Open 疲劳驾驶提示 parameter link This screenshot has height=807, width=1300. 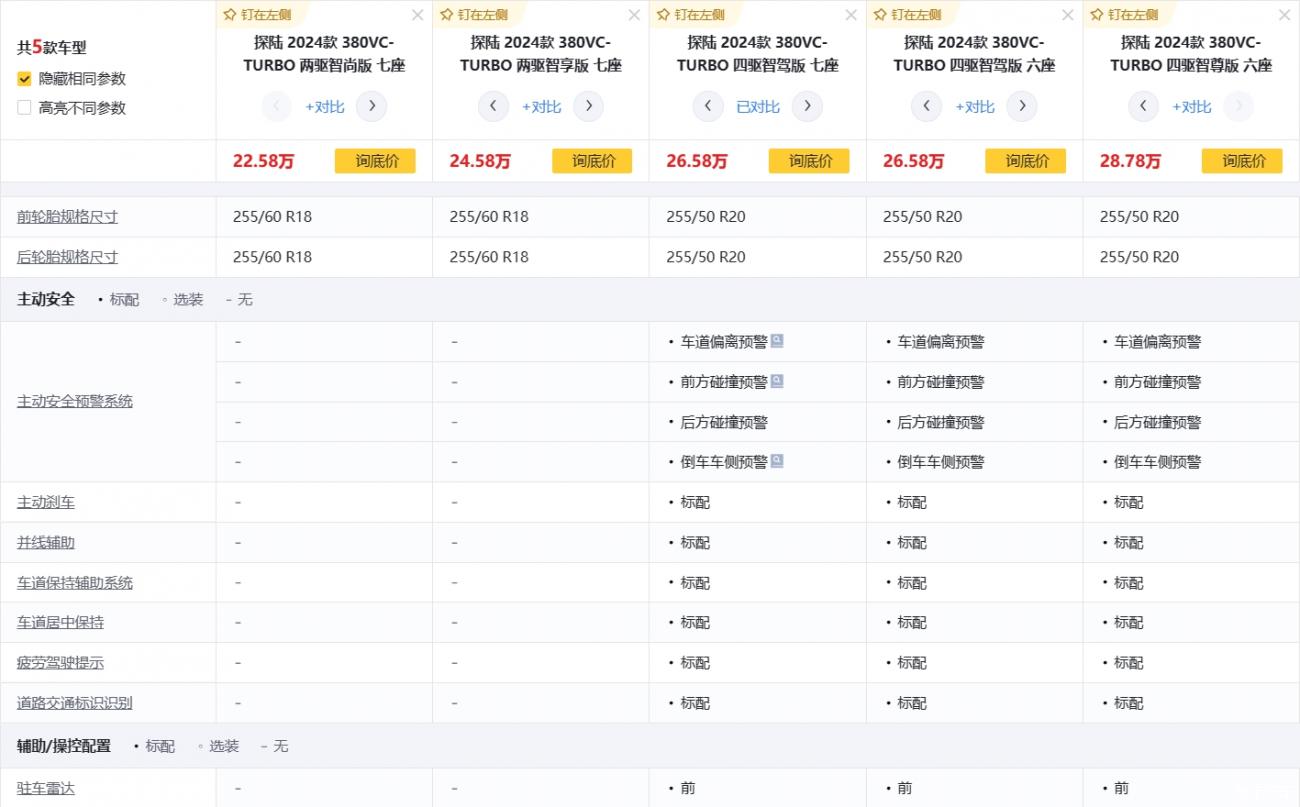pos(60,662)
